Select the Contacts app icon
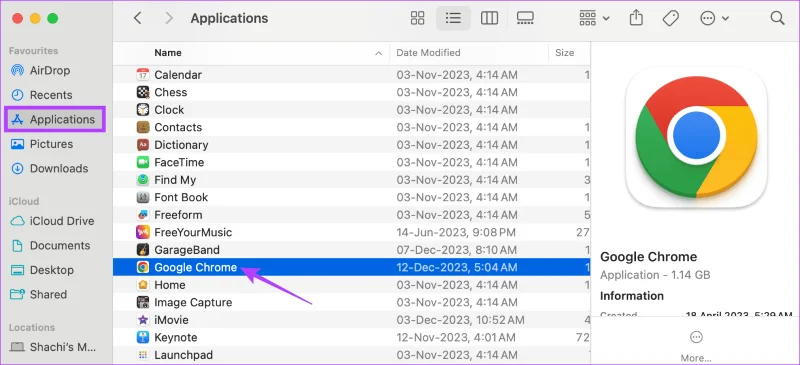Viewport: 800px width, 365px height. 143,127
